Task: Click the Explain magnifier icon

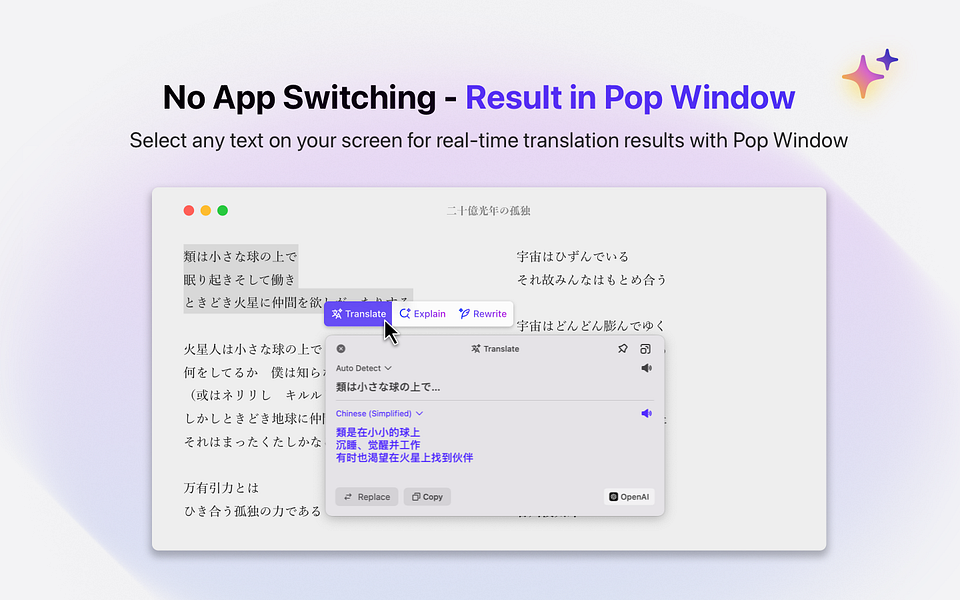Action: click(405, 313)
